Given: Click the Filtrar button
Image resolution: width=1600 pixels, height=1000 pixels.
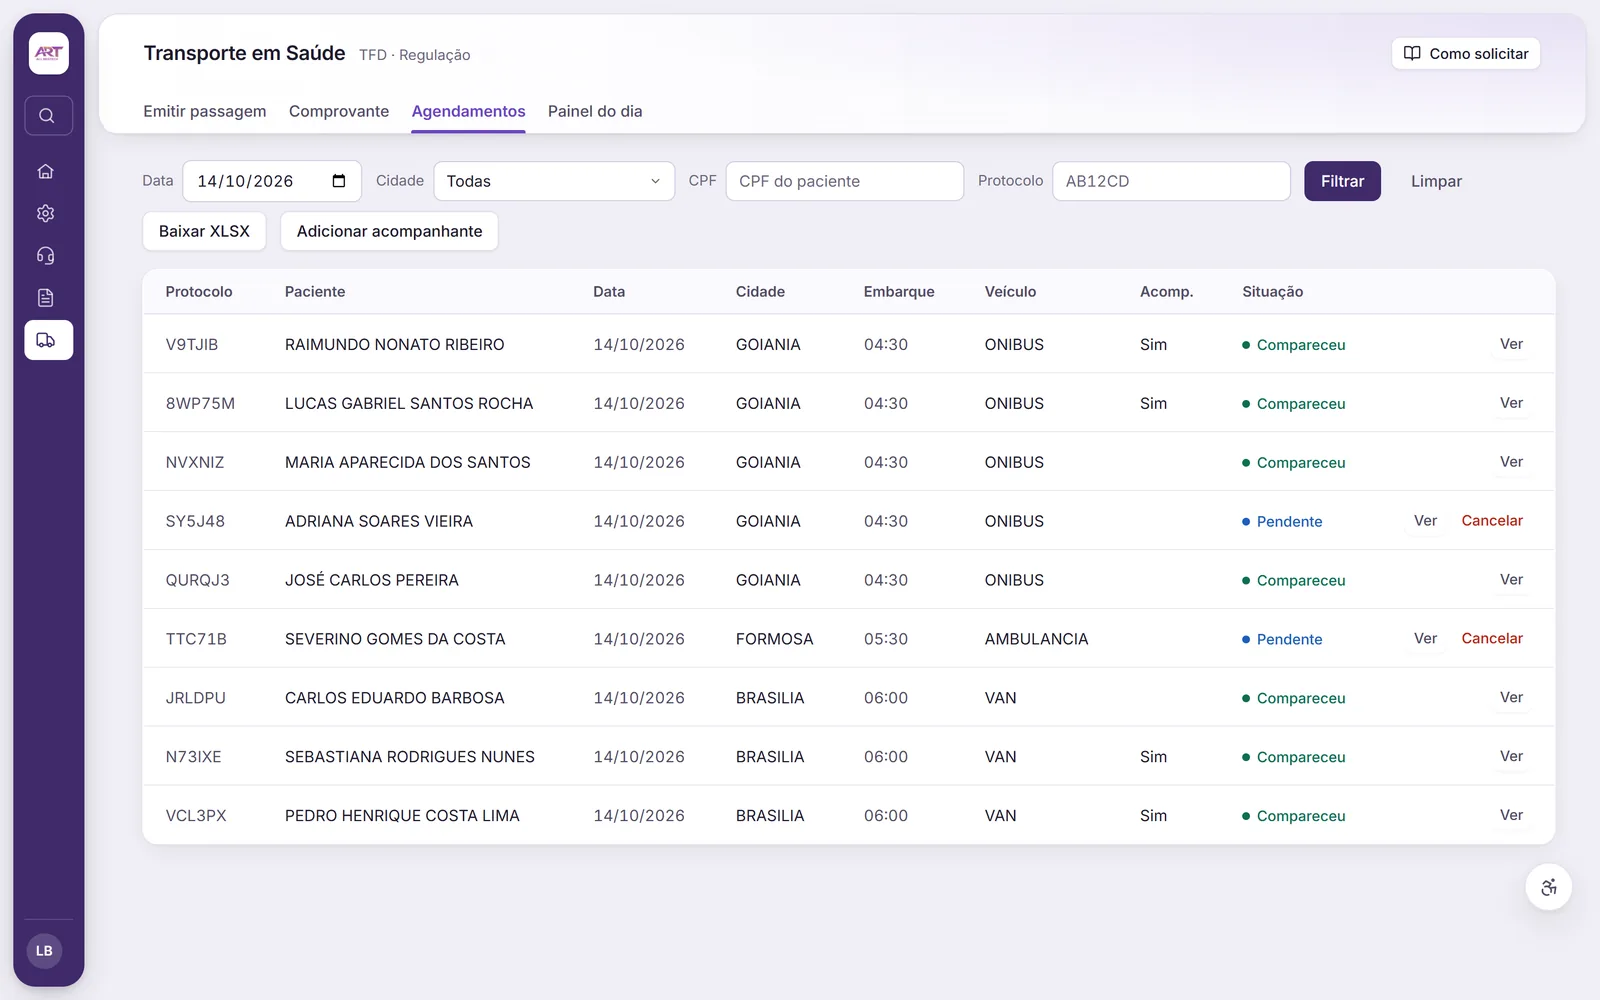Looking at the screenshot, I should pos(1342,181).
